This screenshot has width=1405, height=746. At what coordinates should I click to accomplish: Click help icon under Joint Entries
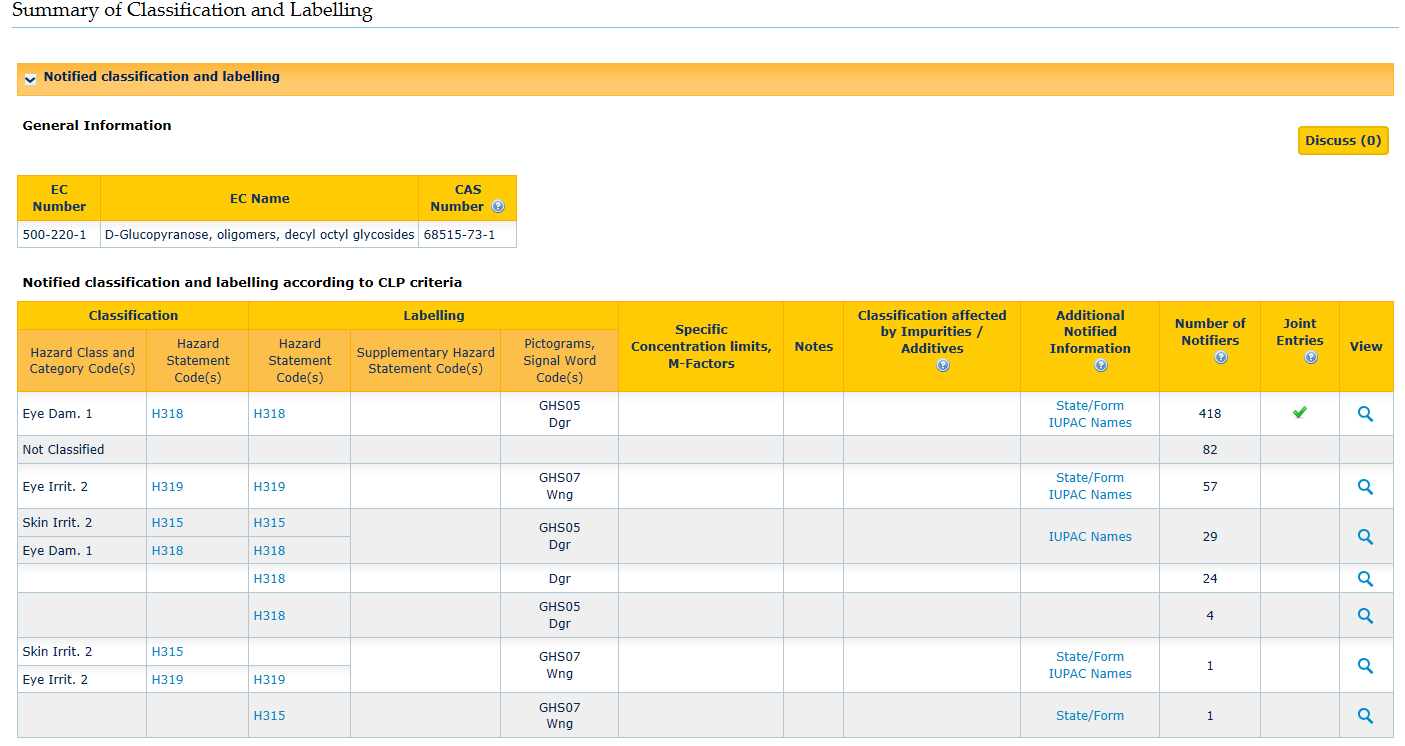point(1311,357)
